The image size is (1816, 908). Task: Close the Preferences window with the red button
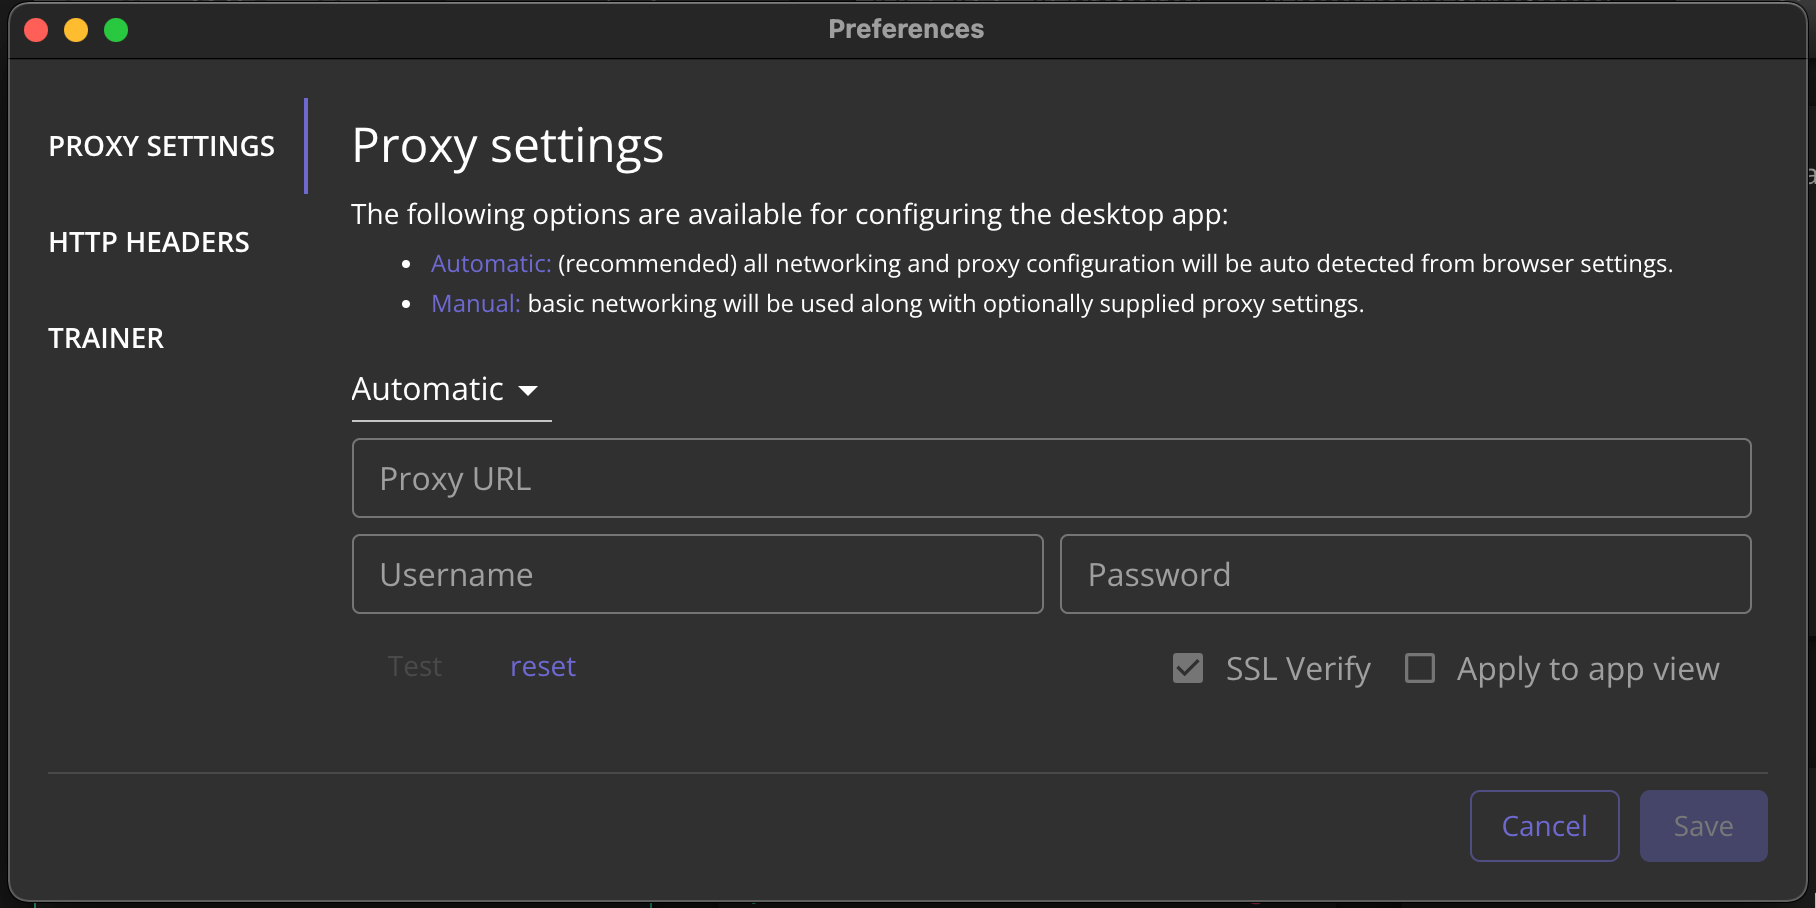(36, 30)
